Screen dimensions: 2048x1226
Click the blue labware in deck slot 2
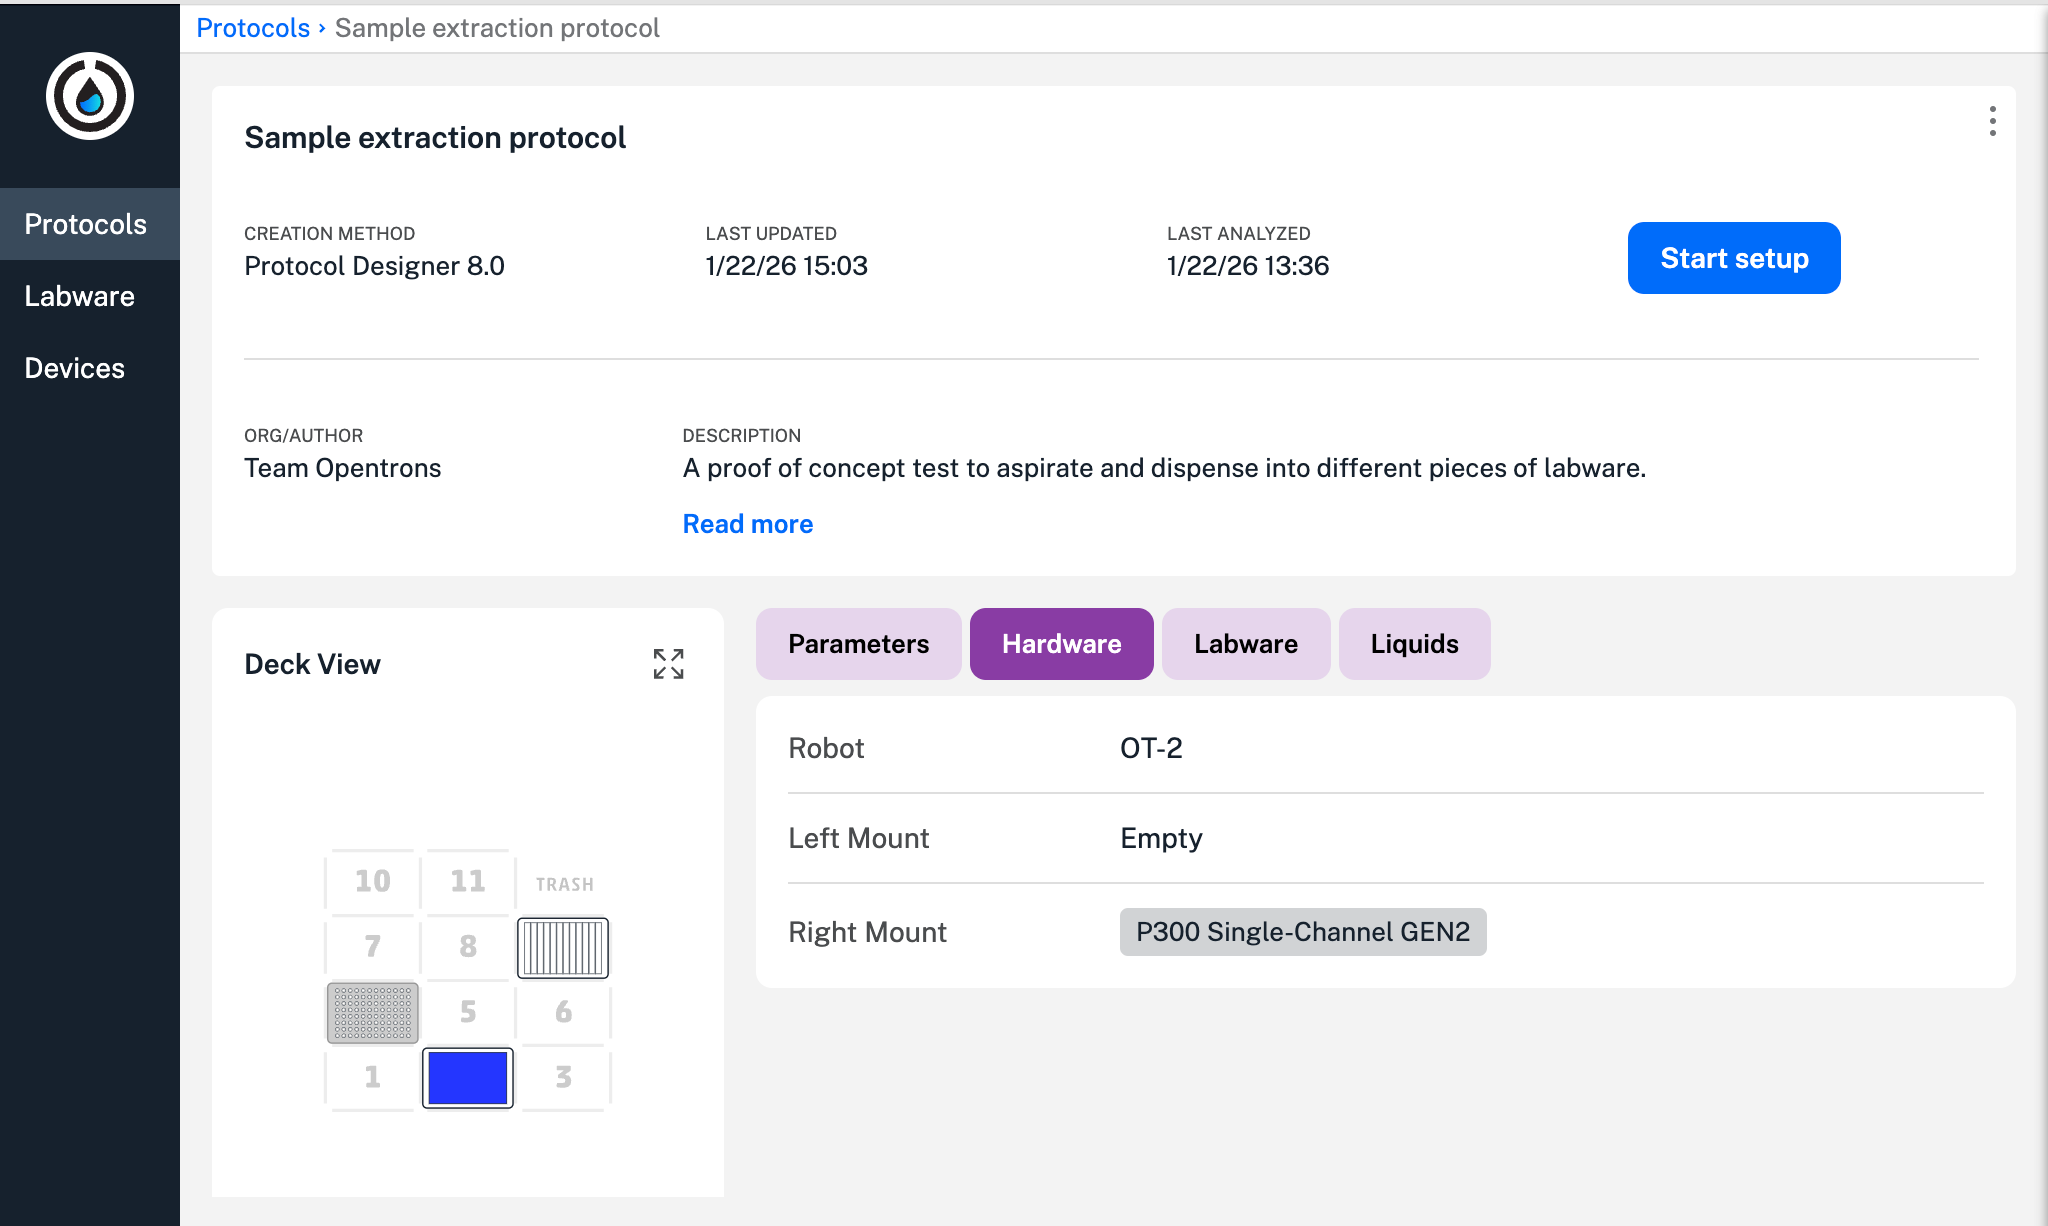click(x=467, y=1077)
